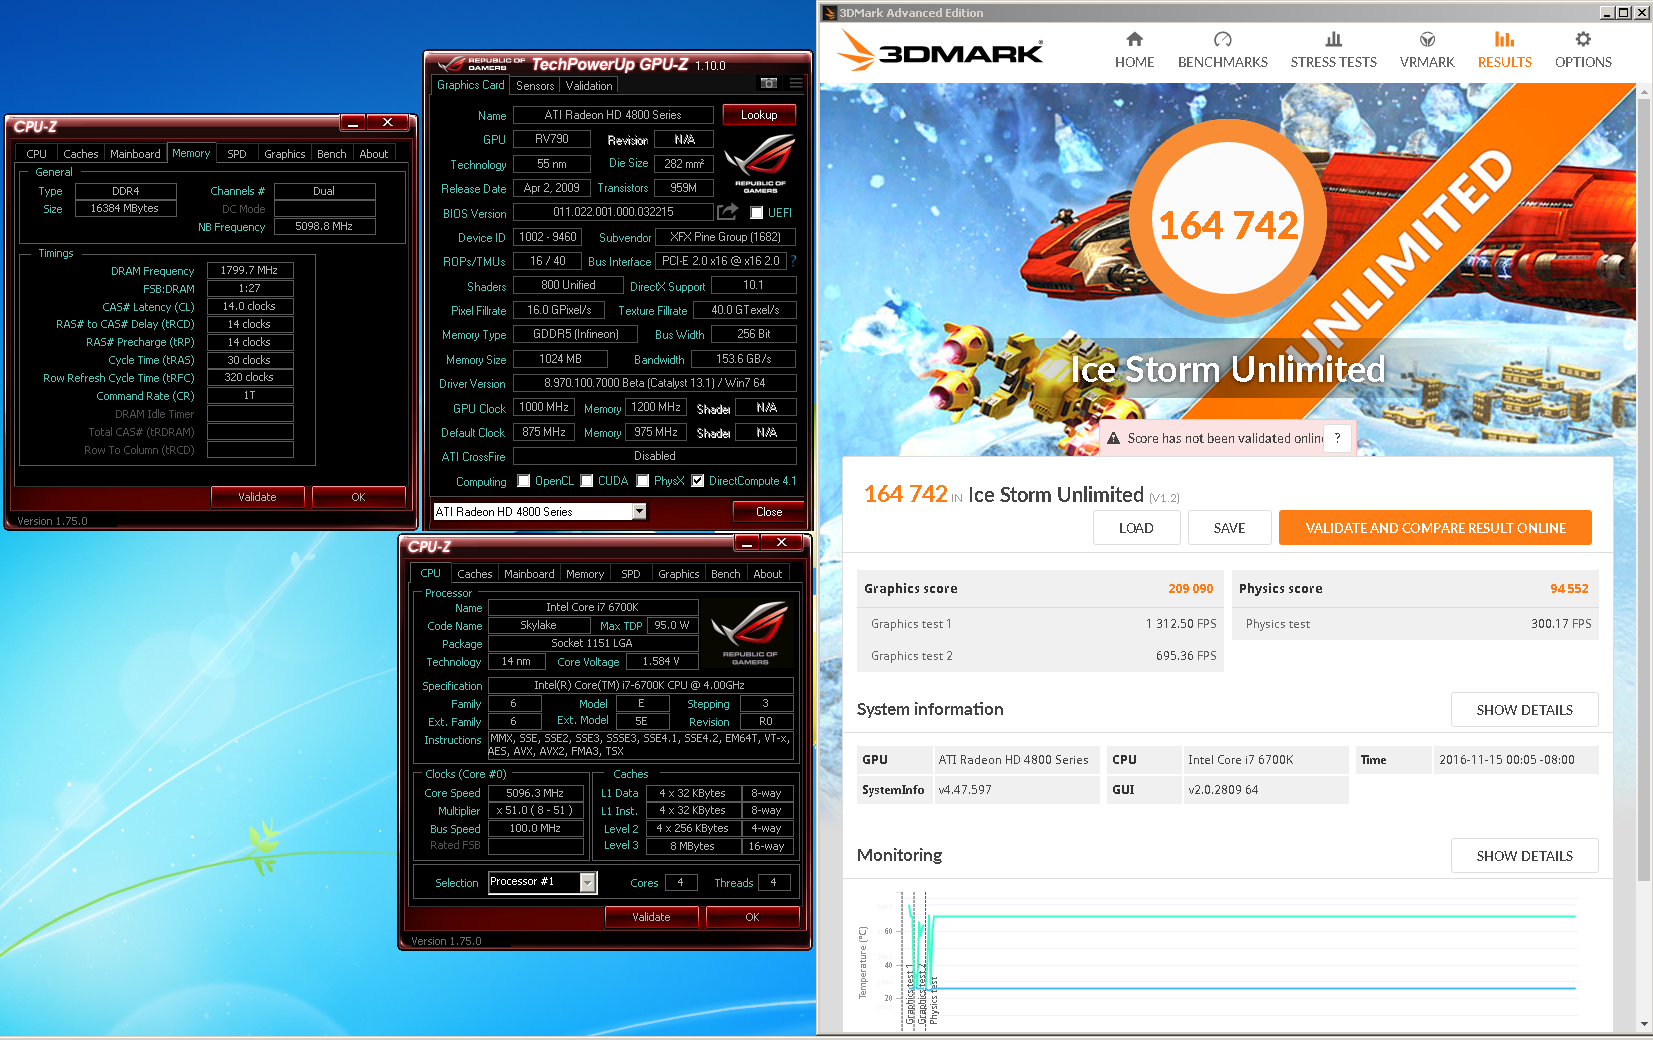Click ROG logo in CPU-Z CPU window
The height and width of the screenshot is (1040, 1653).
pyautogui.click(x=750, y=634)
